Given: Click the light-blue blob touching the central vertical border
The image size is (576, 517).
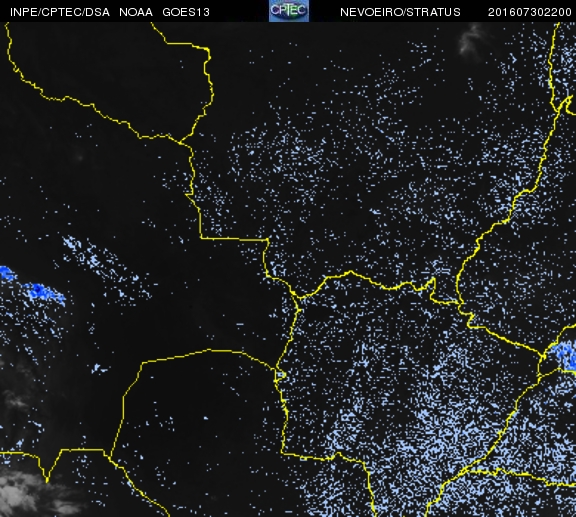Looking at the screenshot, I should pyautogui.click(x=281, y=375).
